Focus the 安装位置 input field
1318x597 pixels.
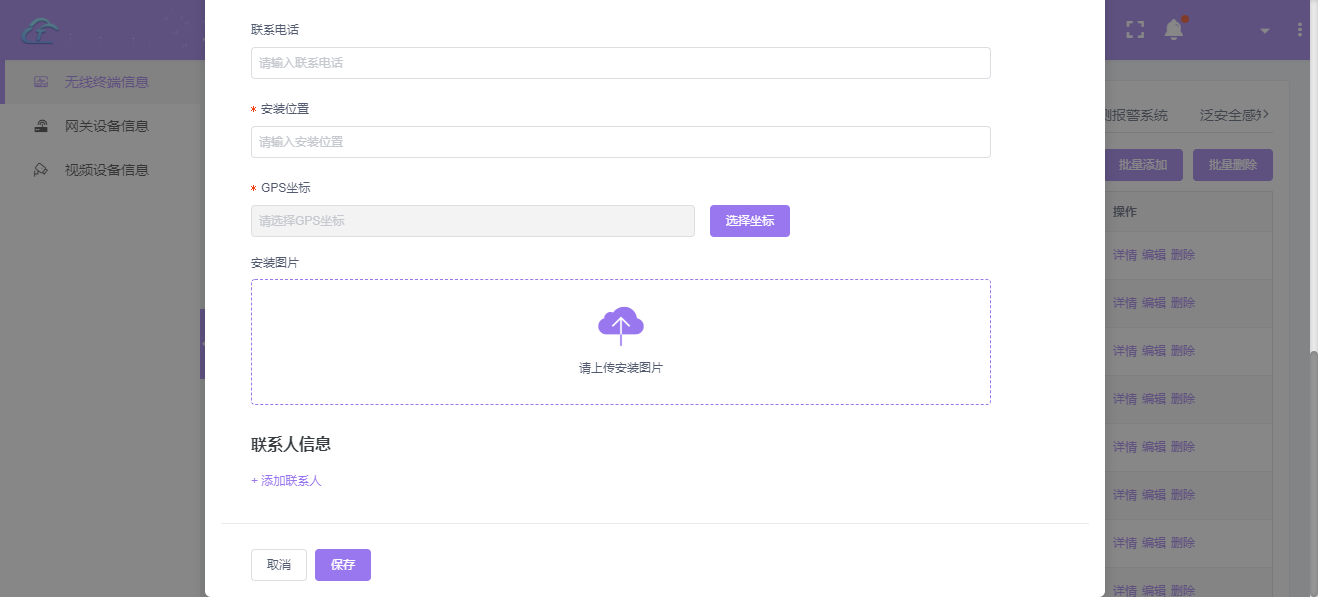click(x=620, y=142)
